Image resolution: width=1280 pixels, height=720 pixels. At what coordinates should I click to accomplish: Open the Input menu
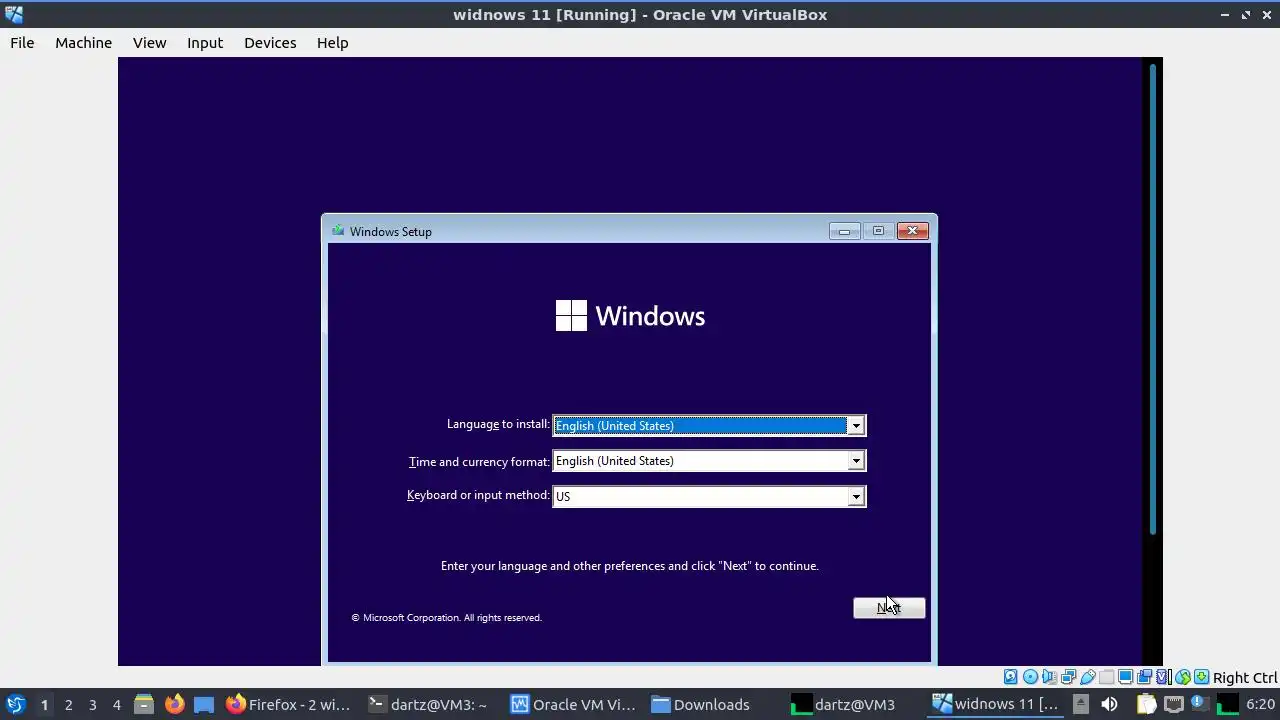(205, 43)
